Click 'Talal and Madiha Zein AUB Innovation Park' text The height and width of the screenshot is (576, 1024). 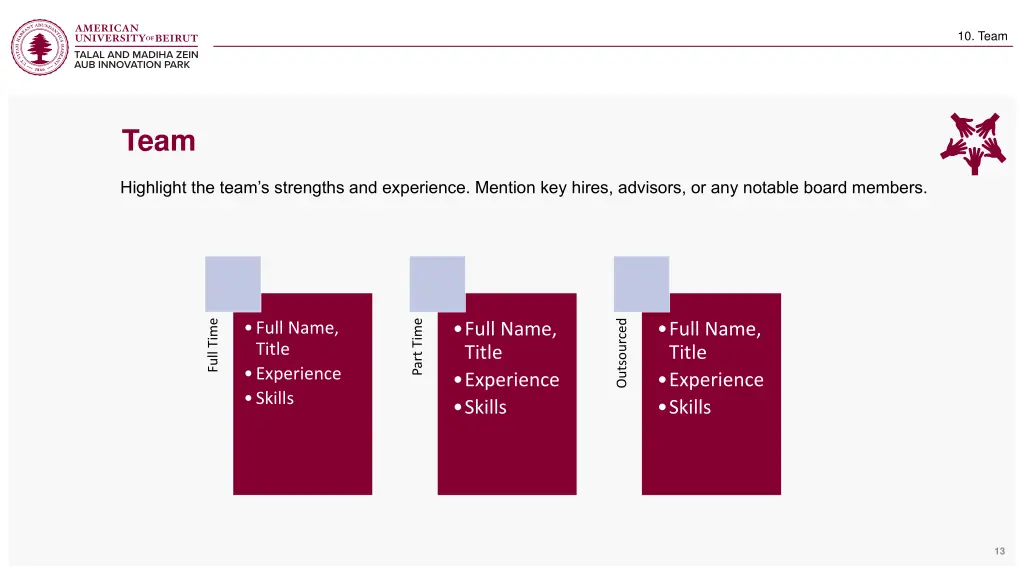[x=136, y=59]
